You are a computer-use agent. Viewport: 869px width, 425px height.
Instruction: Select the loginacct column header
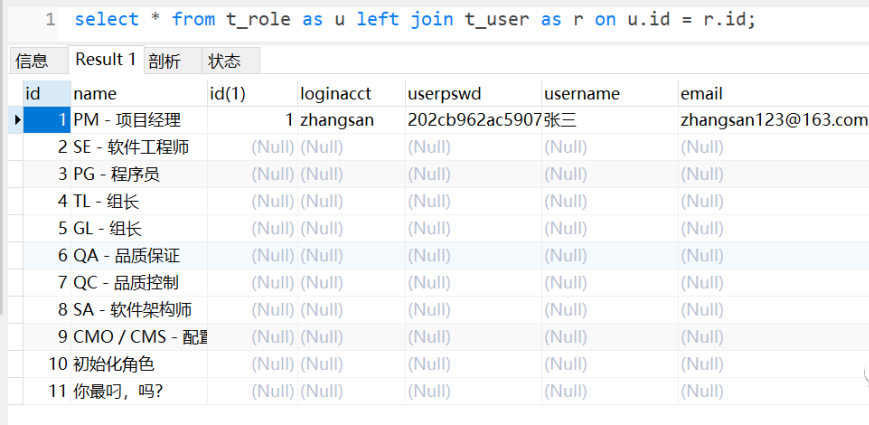[x=336, y=94]
